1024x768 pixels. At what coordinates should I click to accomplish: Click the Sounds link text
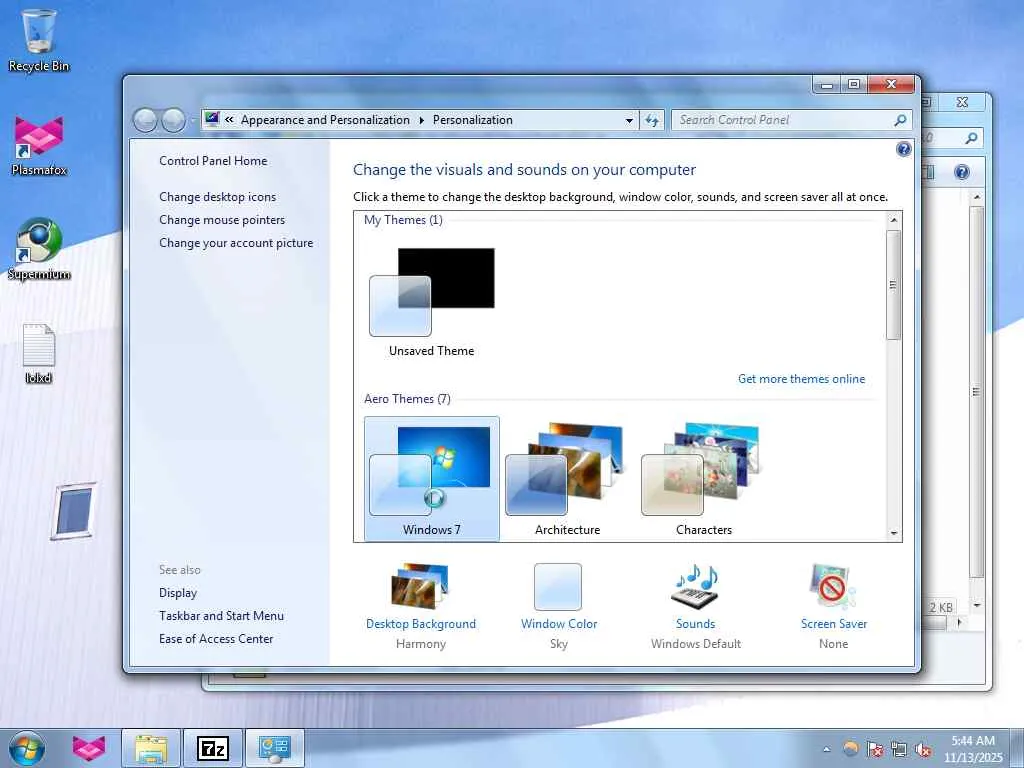point(696,624)
